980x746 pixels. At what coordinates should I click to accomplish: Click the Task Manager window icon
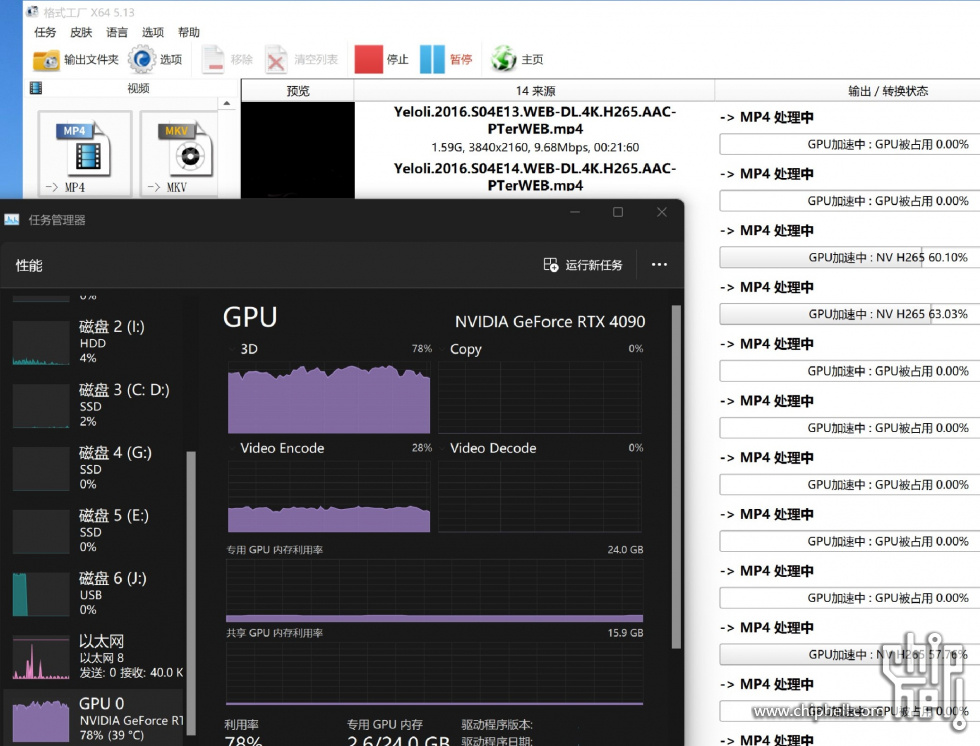coord(11,219)
